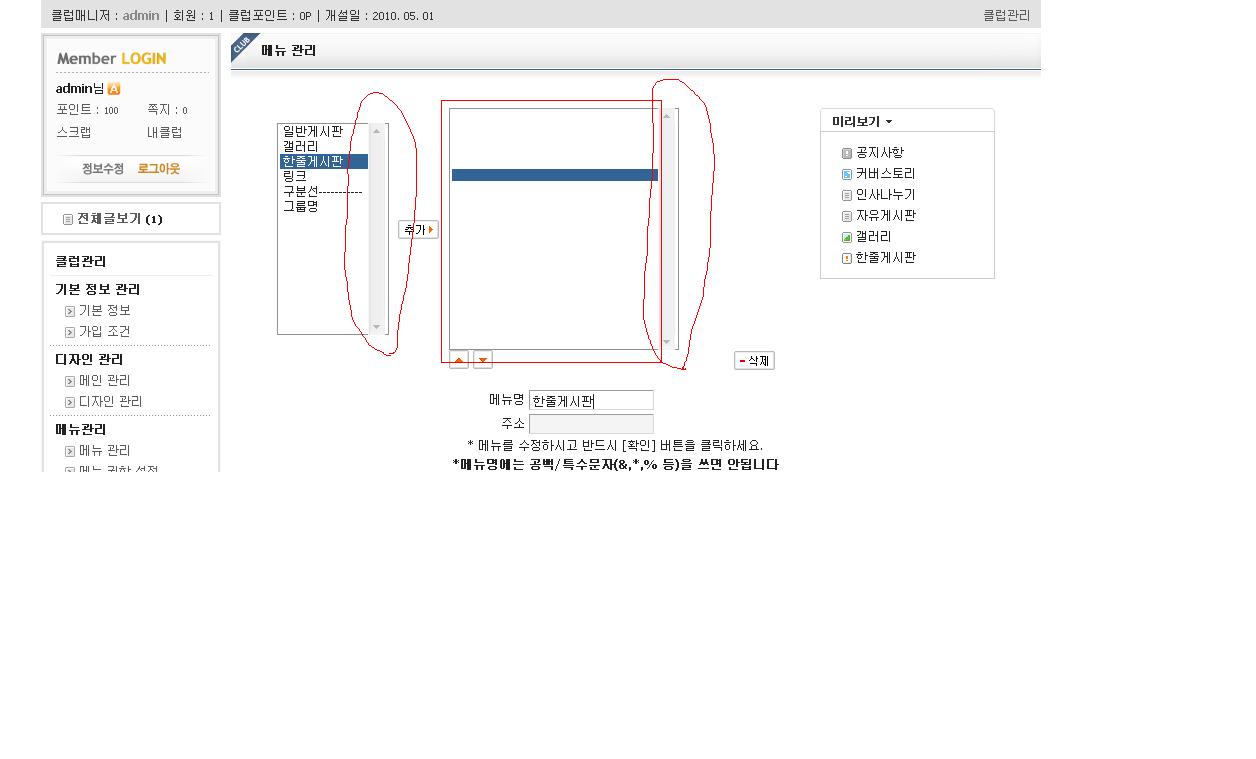Image resolution: width=1256 pixels, height=759 pixels.
Task: Select 구분선 separator entry in list
Action: (x=323, y=191)
